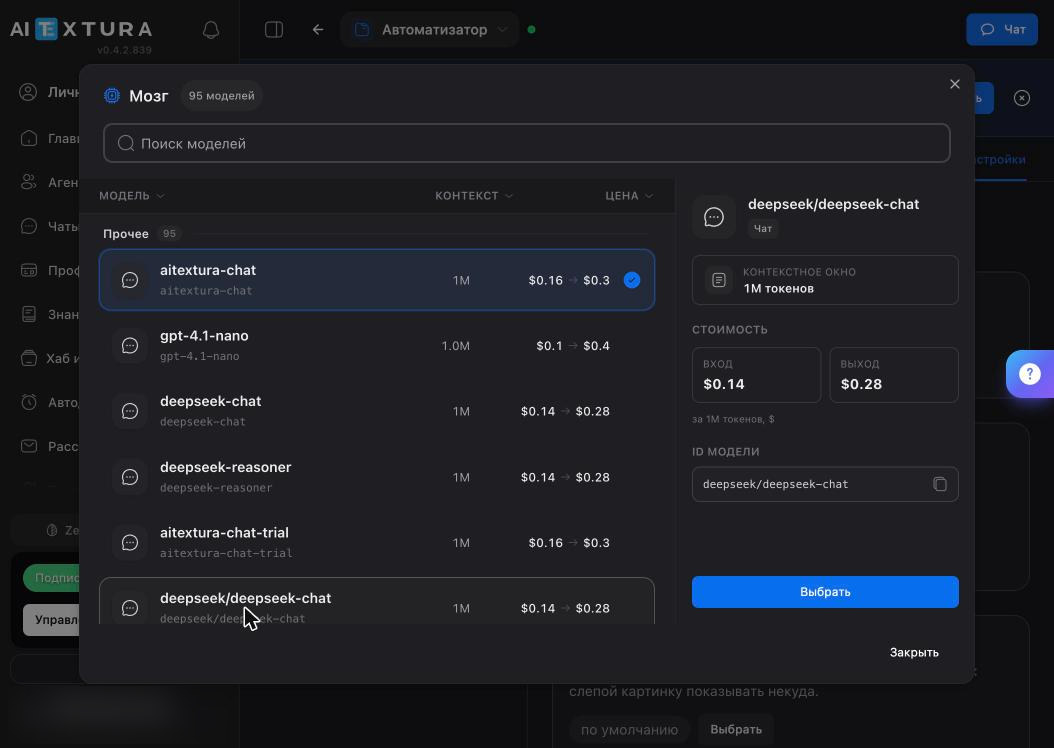The height and width of the screenshot is (748, 1054).
Task: Click the circled X icon at top right
Action: [x=1021, y=98]
